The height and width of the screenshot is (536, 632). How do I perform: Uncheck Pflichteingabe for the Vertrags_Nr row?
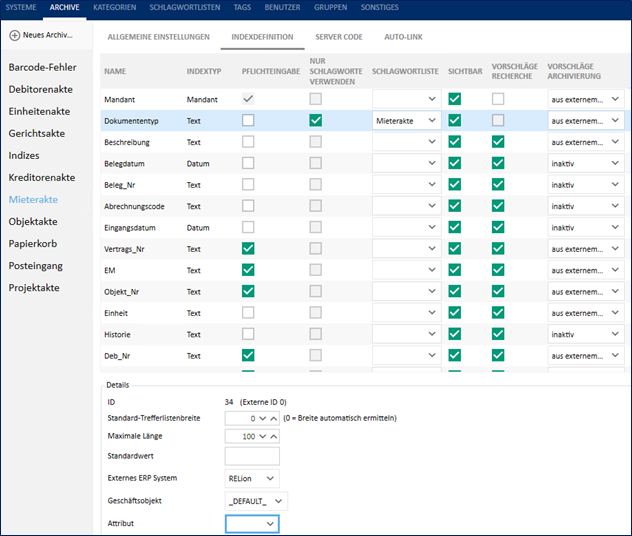(x=248, y=248)
